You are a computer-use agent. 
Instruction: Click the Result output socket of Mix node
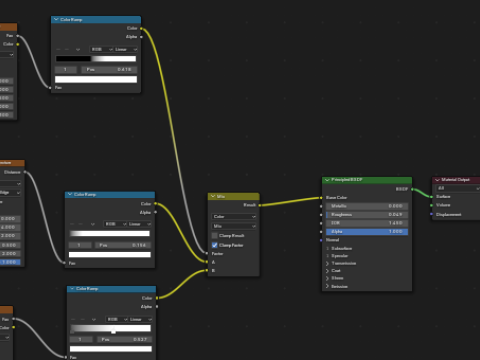(260, 205)
